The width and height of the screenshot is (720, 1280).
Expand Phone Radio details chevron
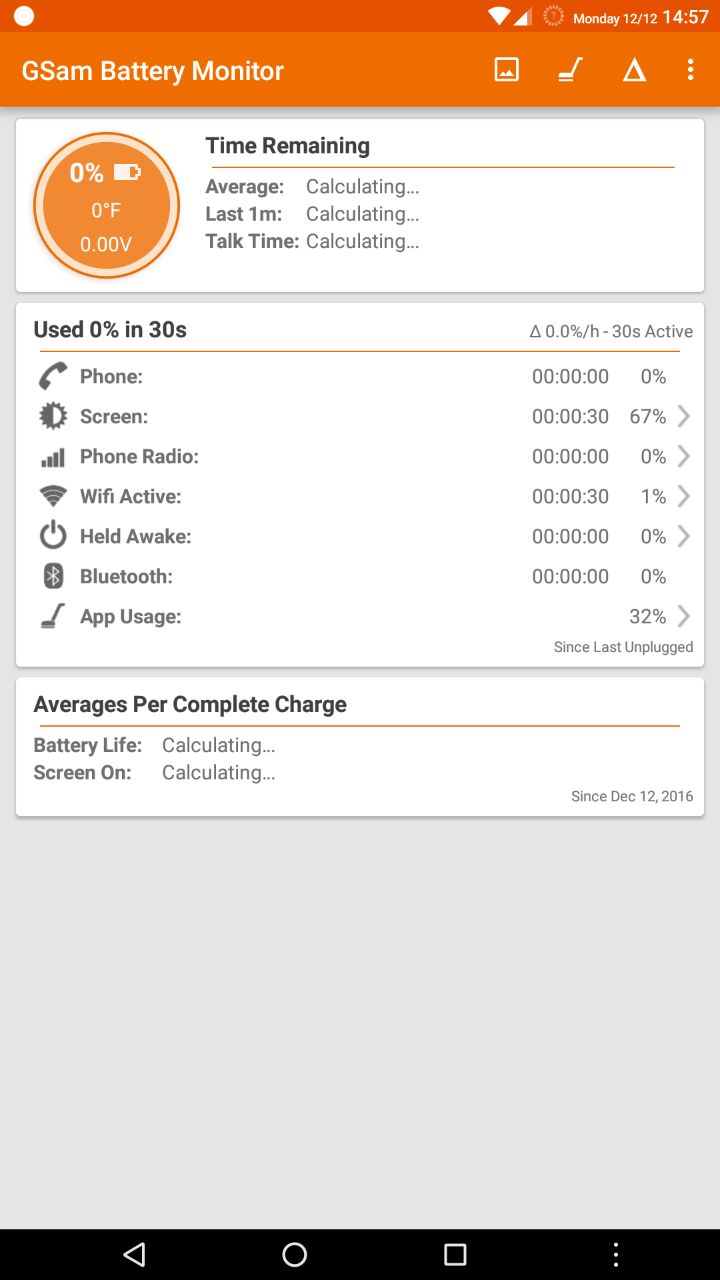[684, 456]
